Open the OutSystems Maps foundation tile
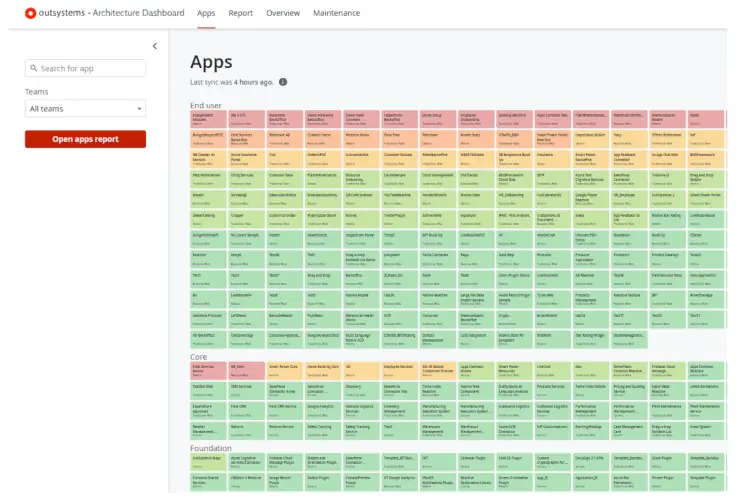This screenshot has width=750, height=502. click(x=208, y=462)
